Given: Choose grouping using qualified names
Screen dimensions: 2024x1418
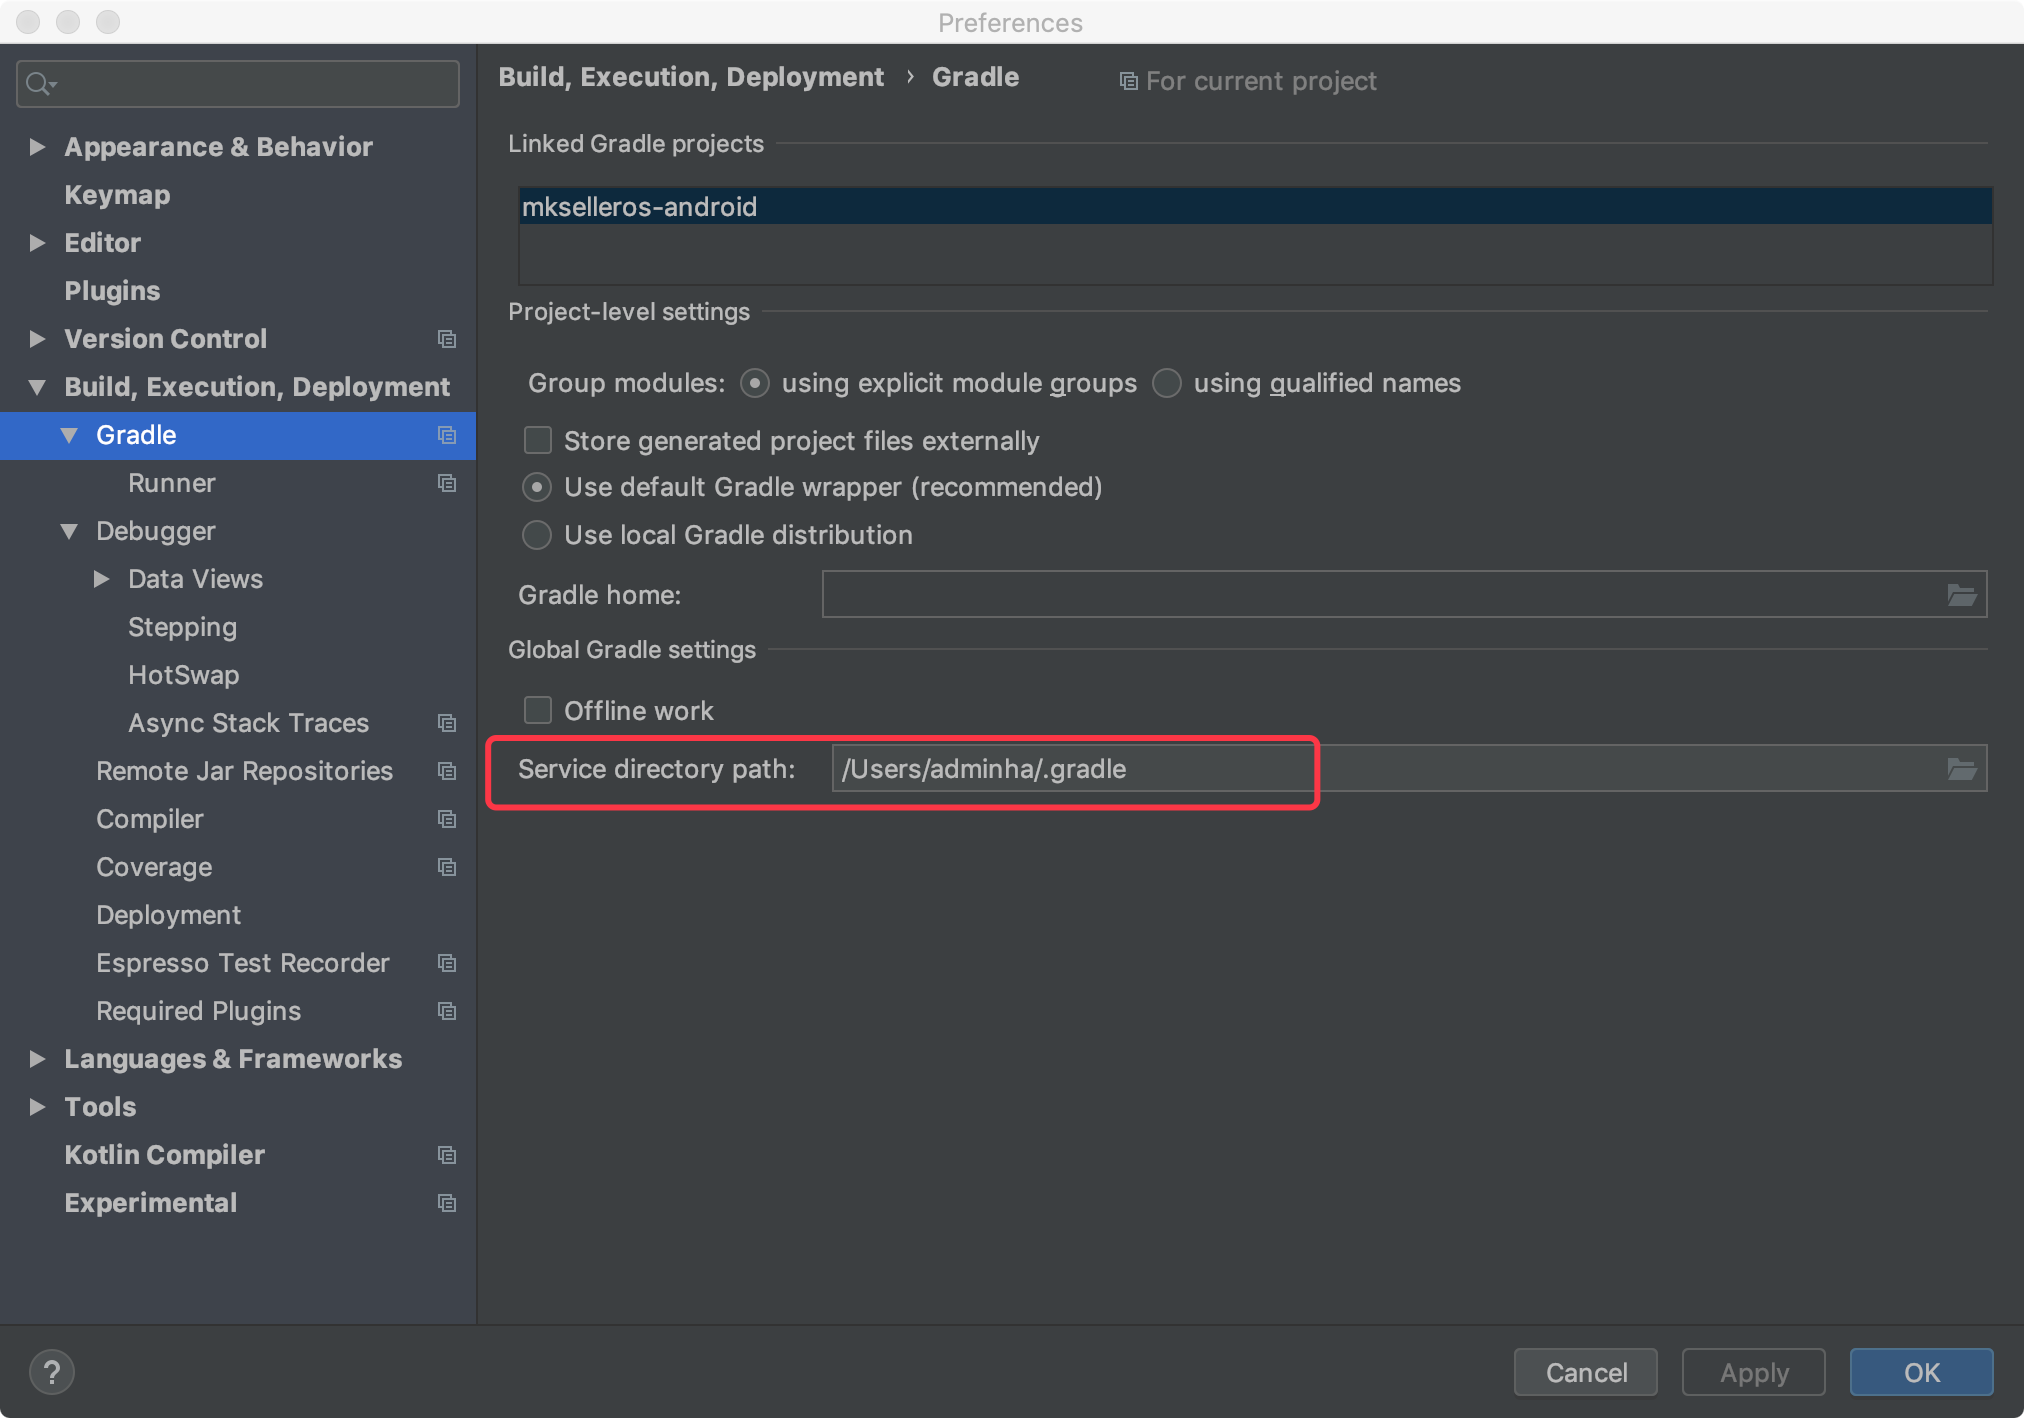Looking at the screenshot, I should click(x=1167, y=383).
